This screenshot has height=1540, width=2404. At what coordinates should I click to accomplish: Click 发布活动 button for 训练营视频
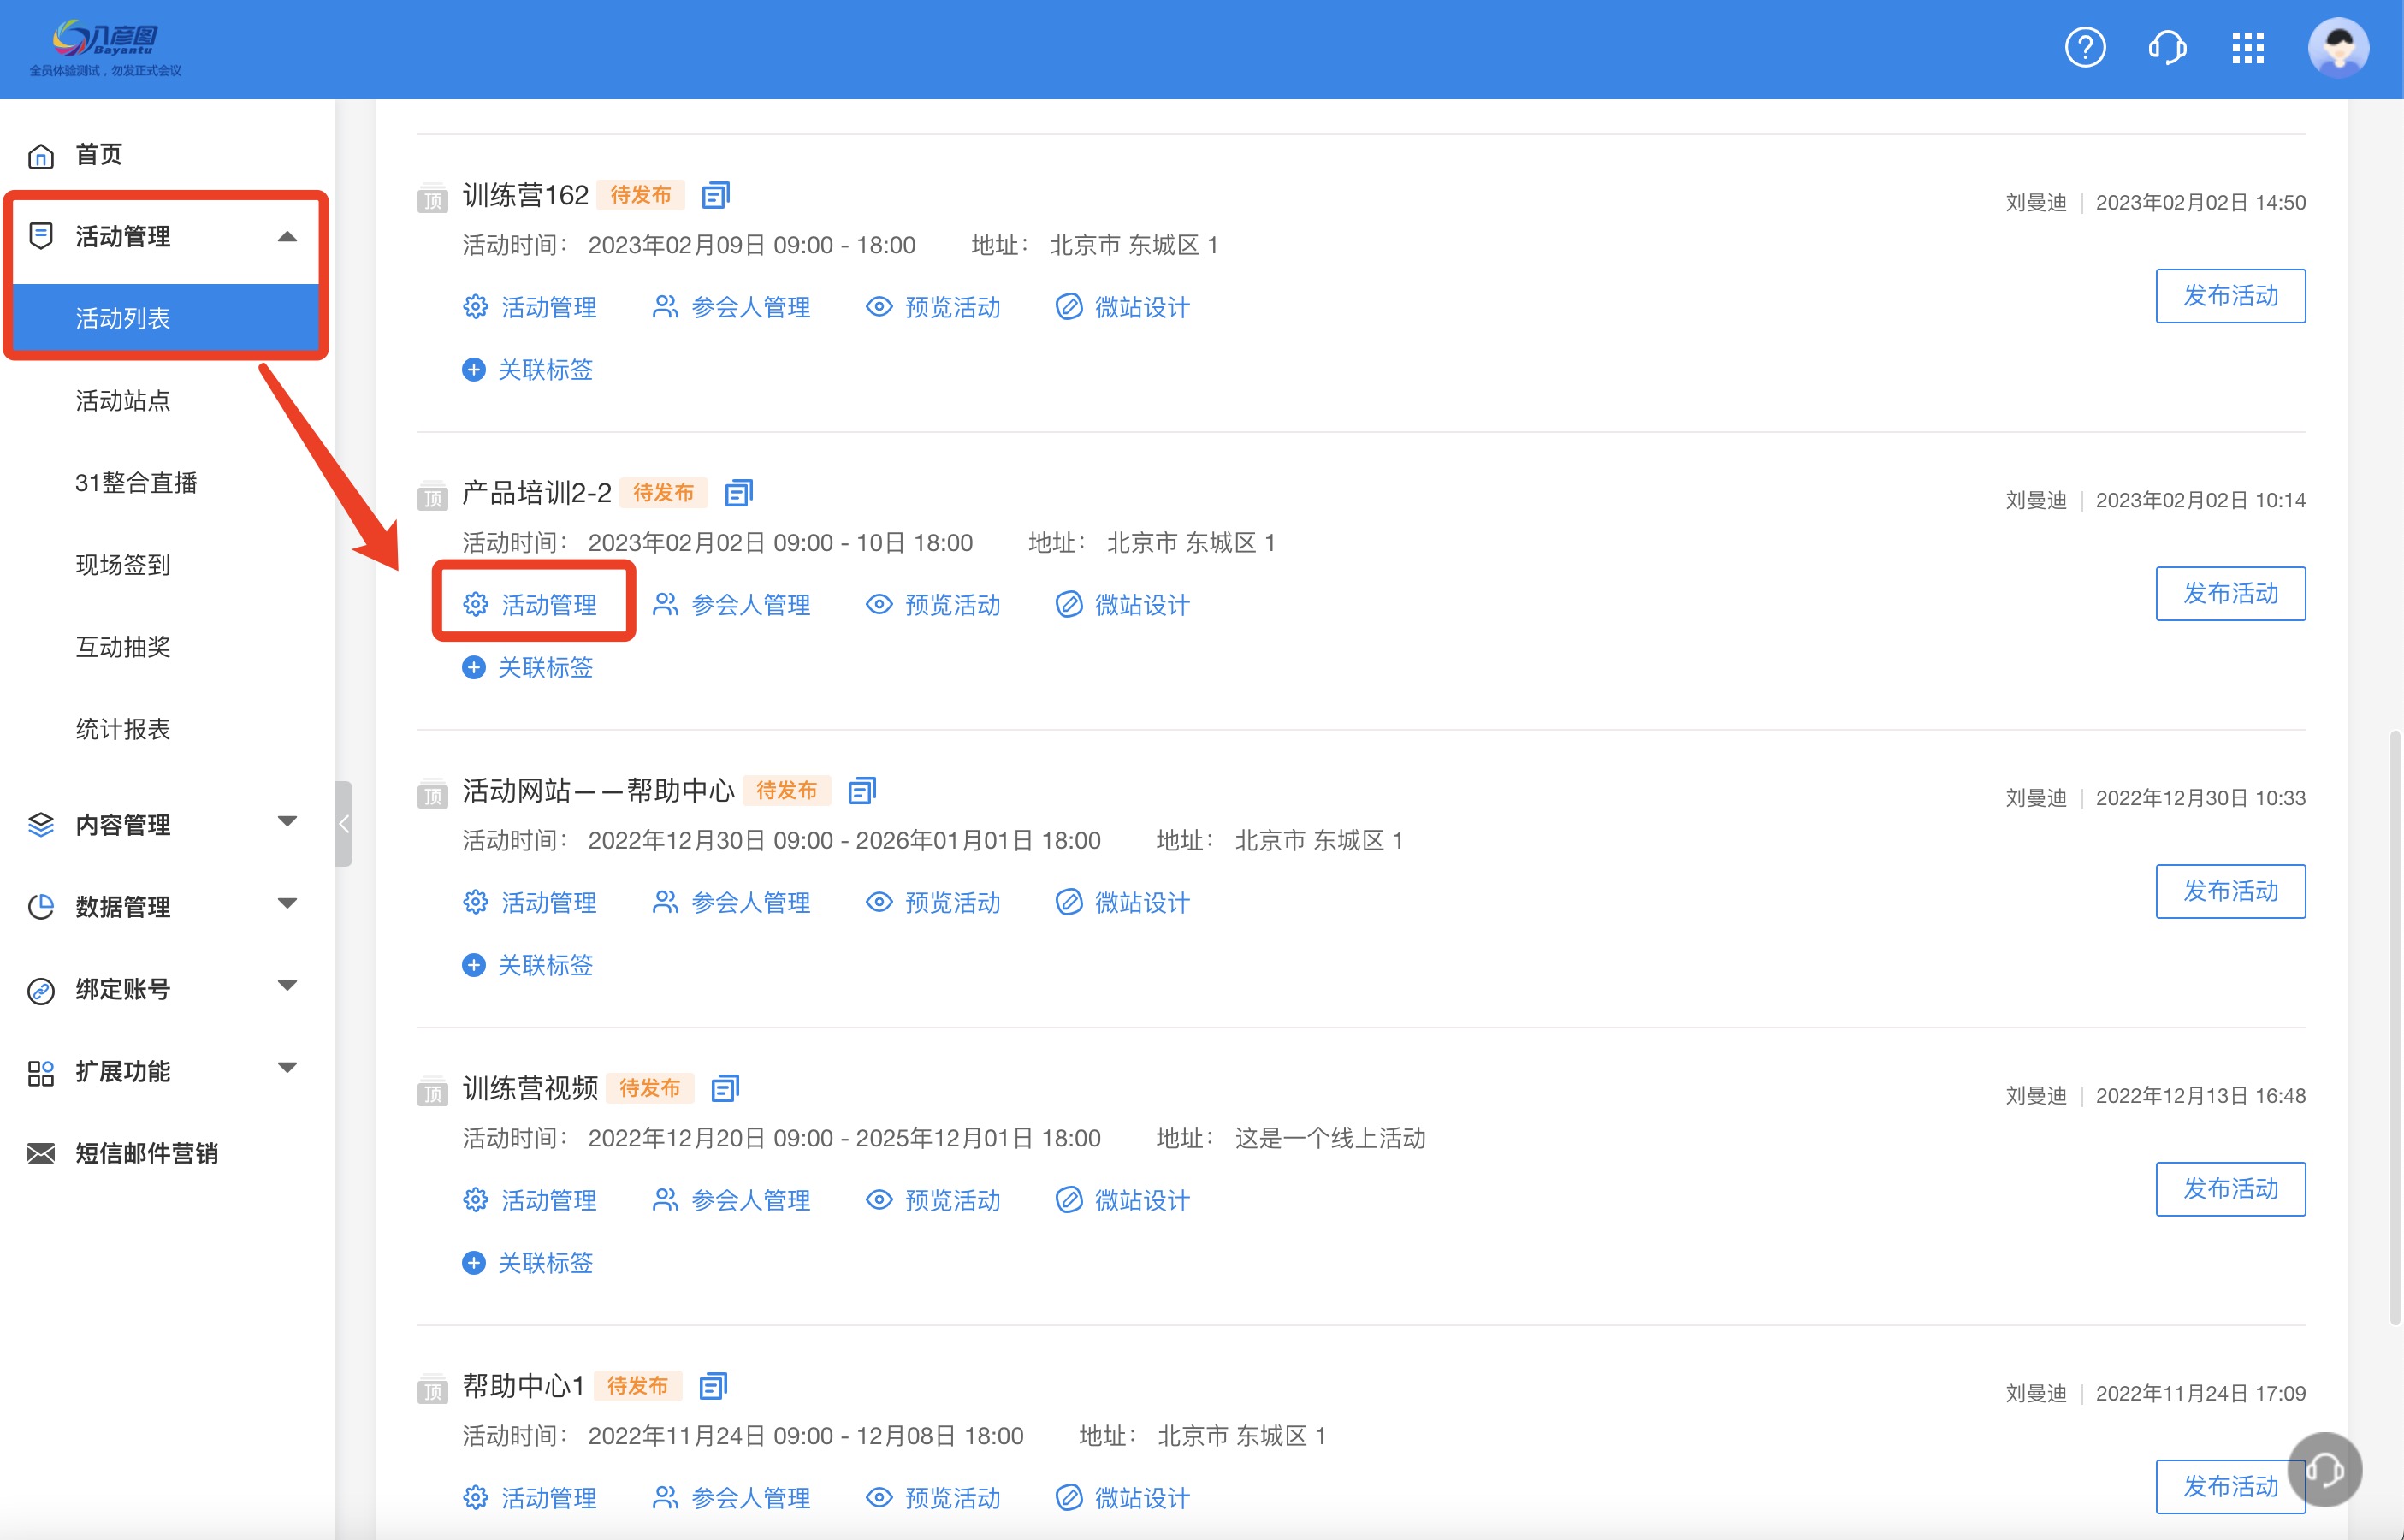coord(2230,1189)
